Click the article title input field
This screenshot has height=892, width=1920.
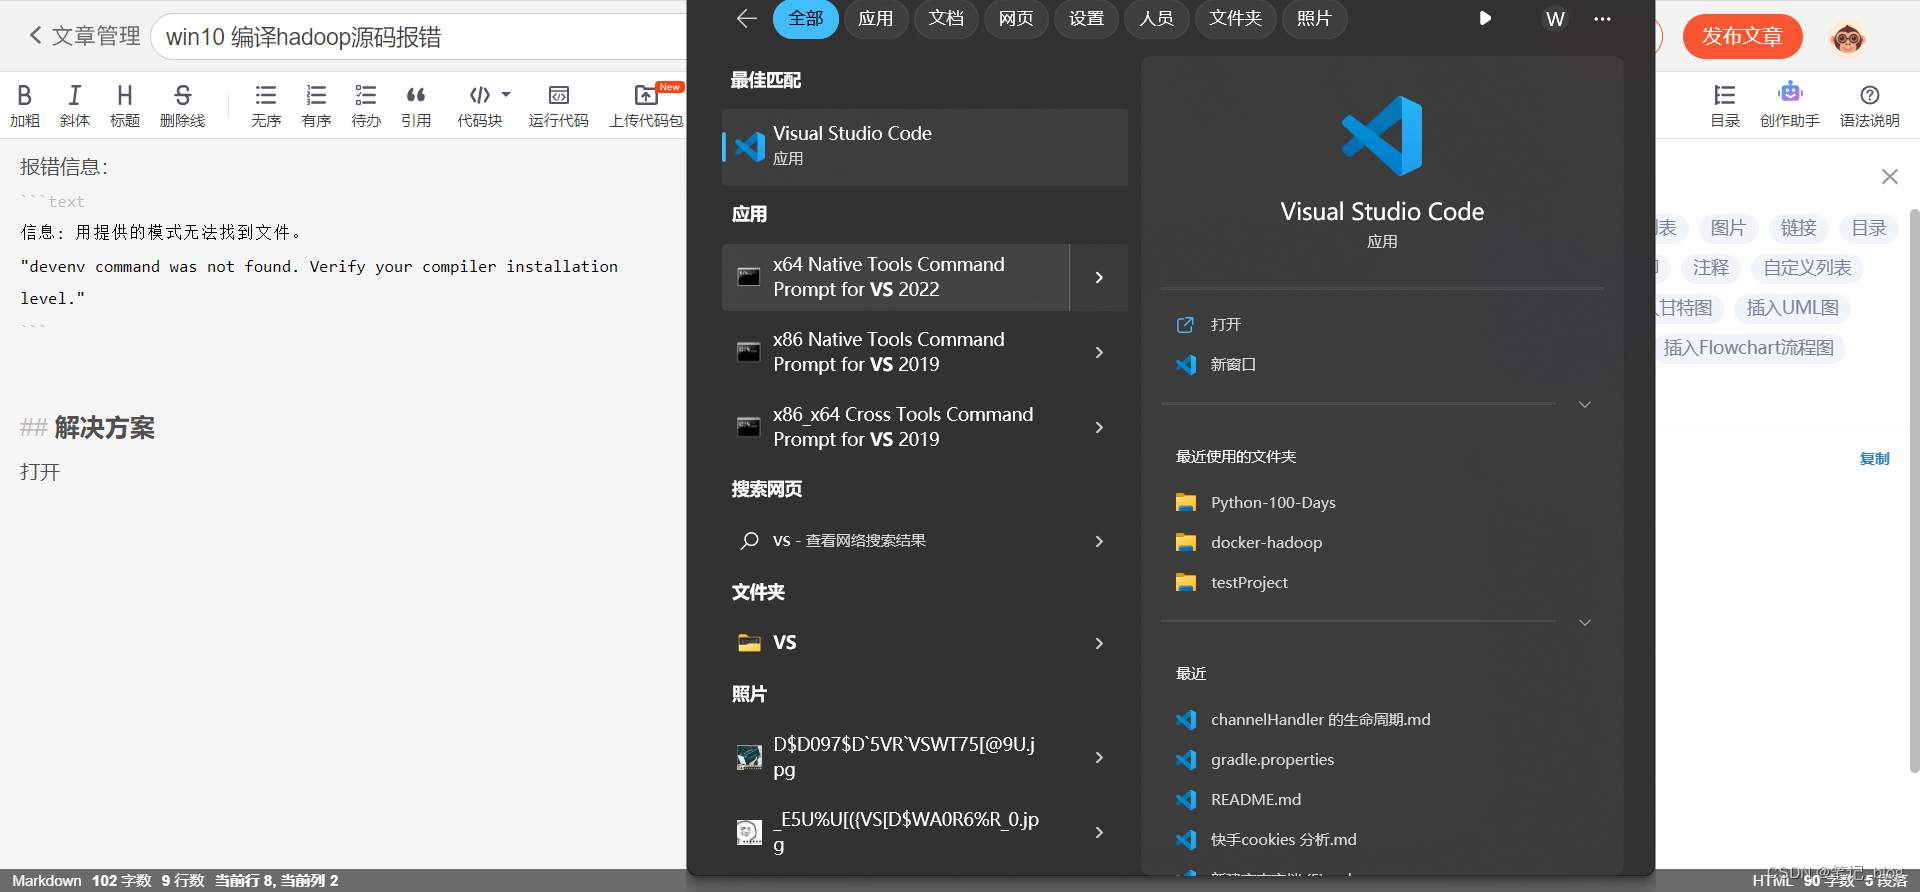pyautogui.click(x=420, y=37)
